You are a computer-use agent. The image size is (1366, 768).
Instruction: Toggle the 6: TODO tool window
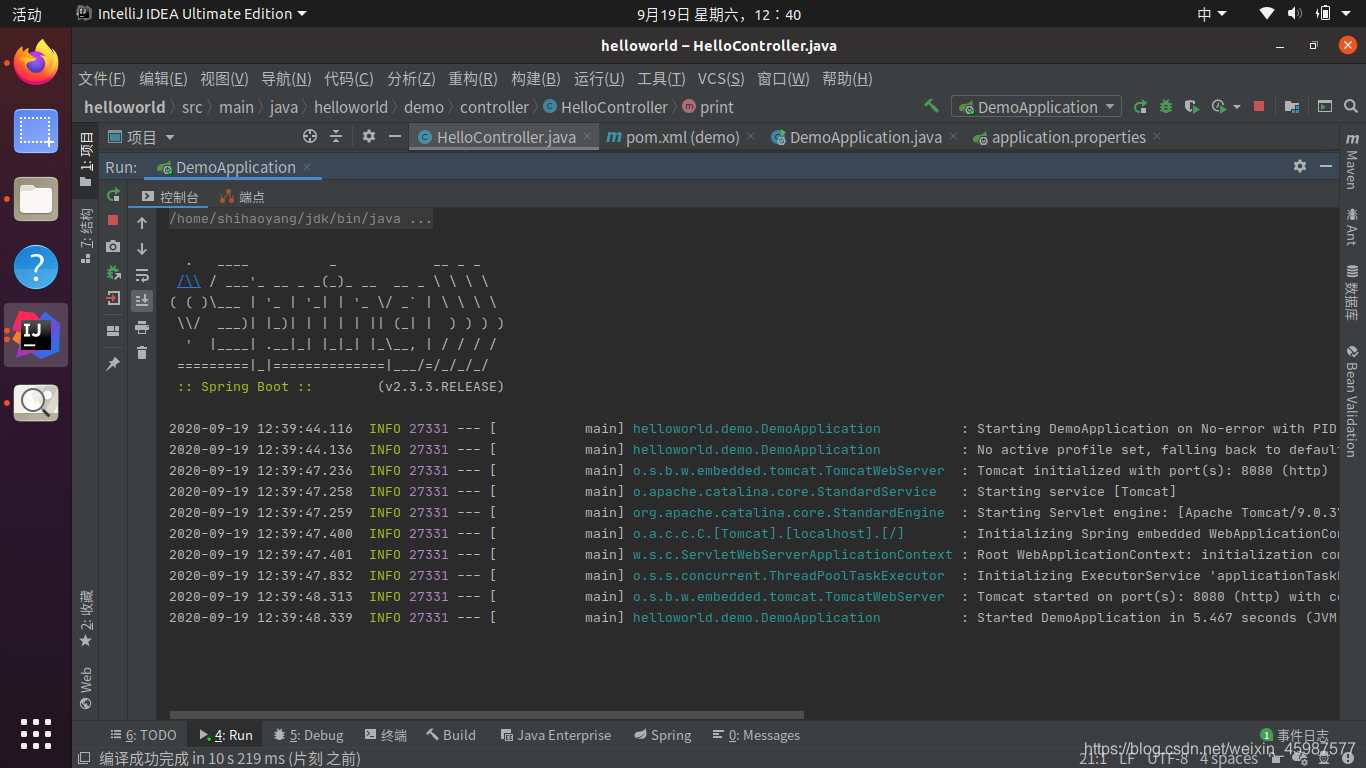pyautogui.click(x=144, y=735)
